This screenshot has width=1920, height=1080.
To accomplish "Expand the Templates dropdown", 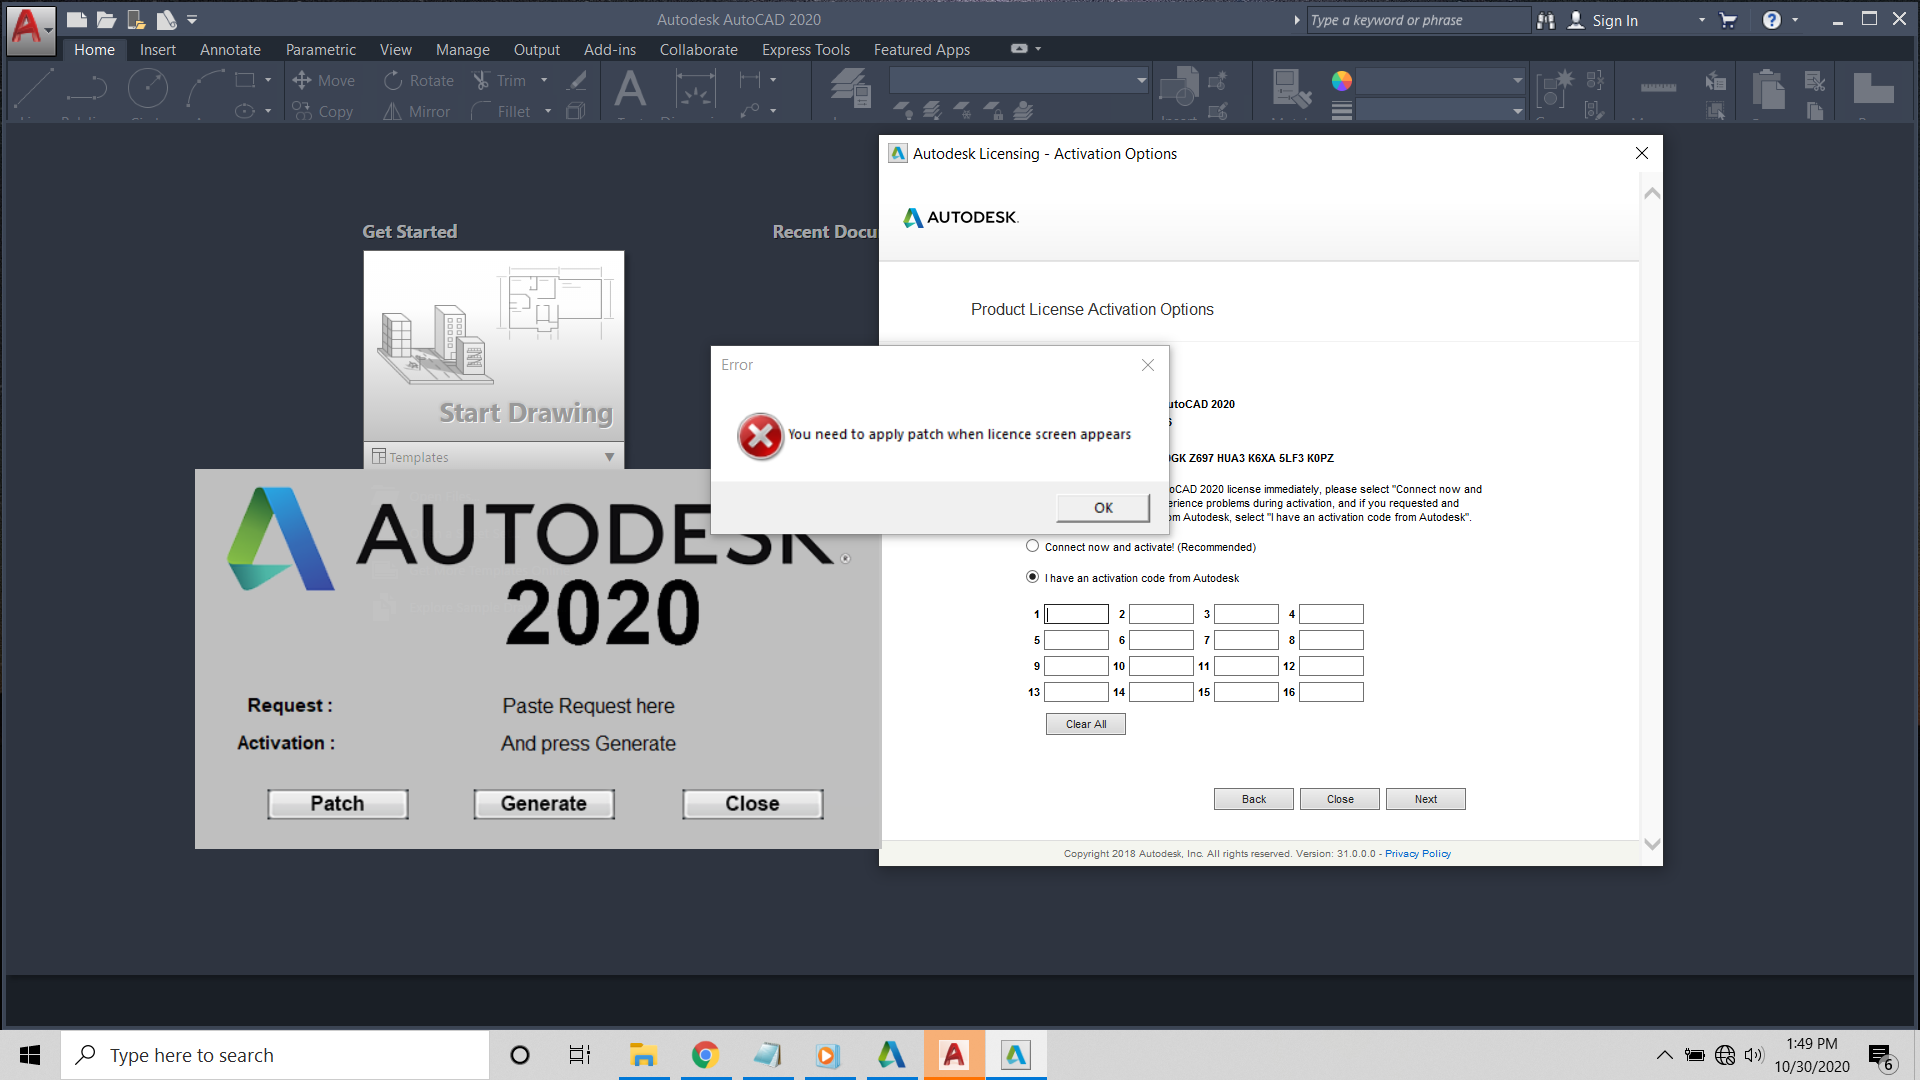I will [x=609, y=457].
